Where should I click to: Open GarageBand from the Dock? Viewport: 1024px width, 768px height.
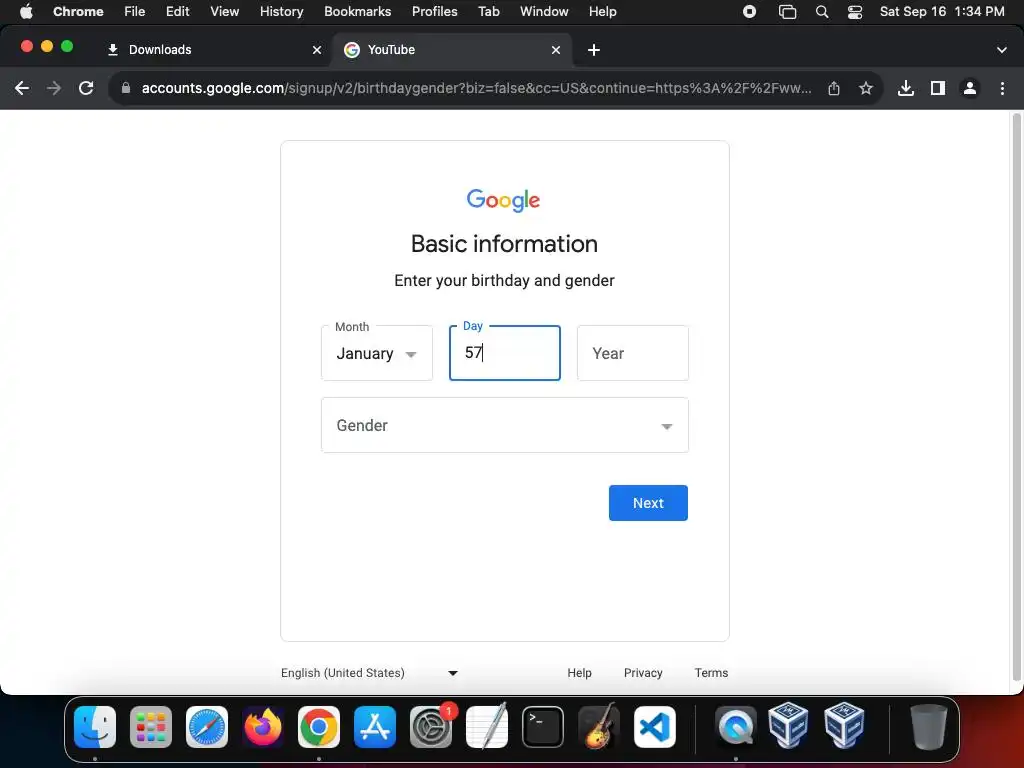coord(599,727)
